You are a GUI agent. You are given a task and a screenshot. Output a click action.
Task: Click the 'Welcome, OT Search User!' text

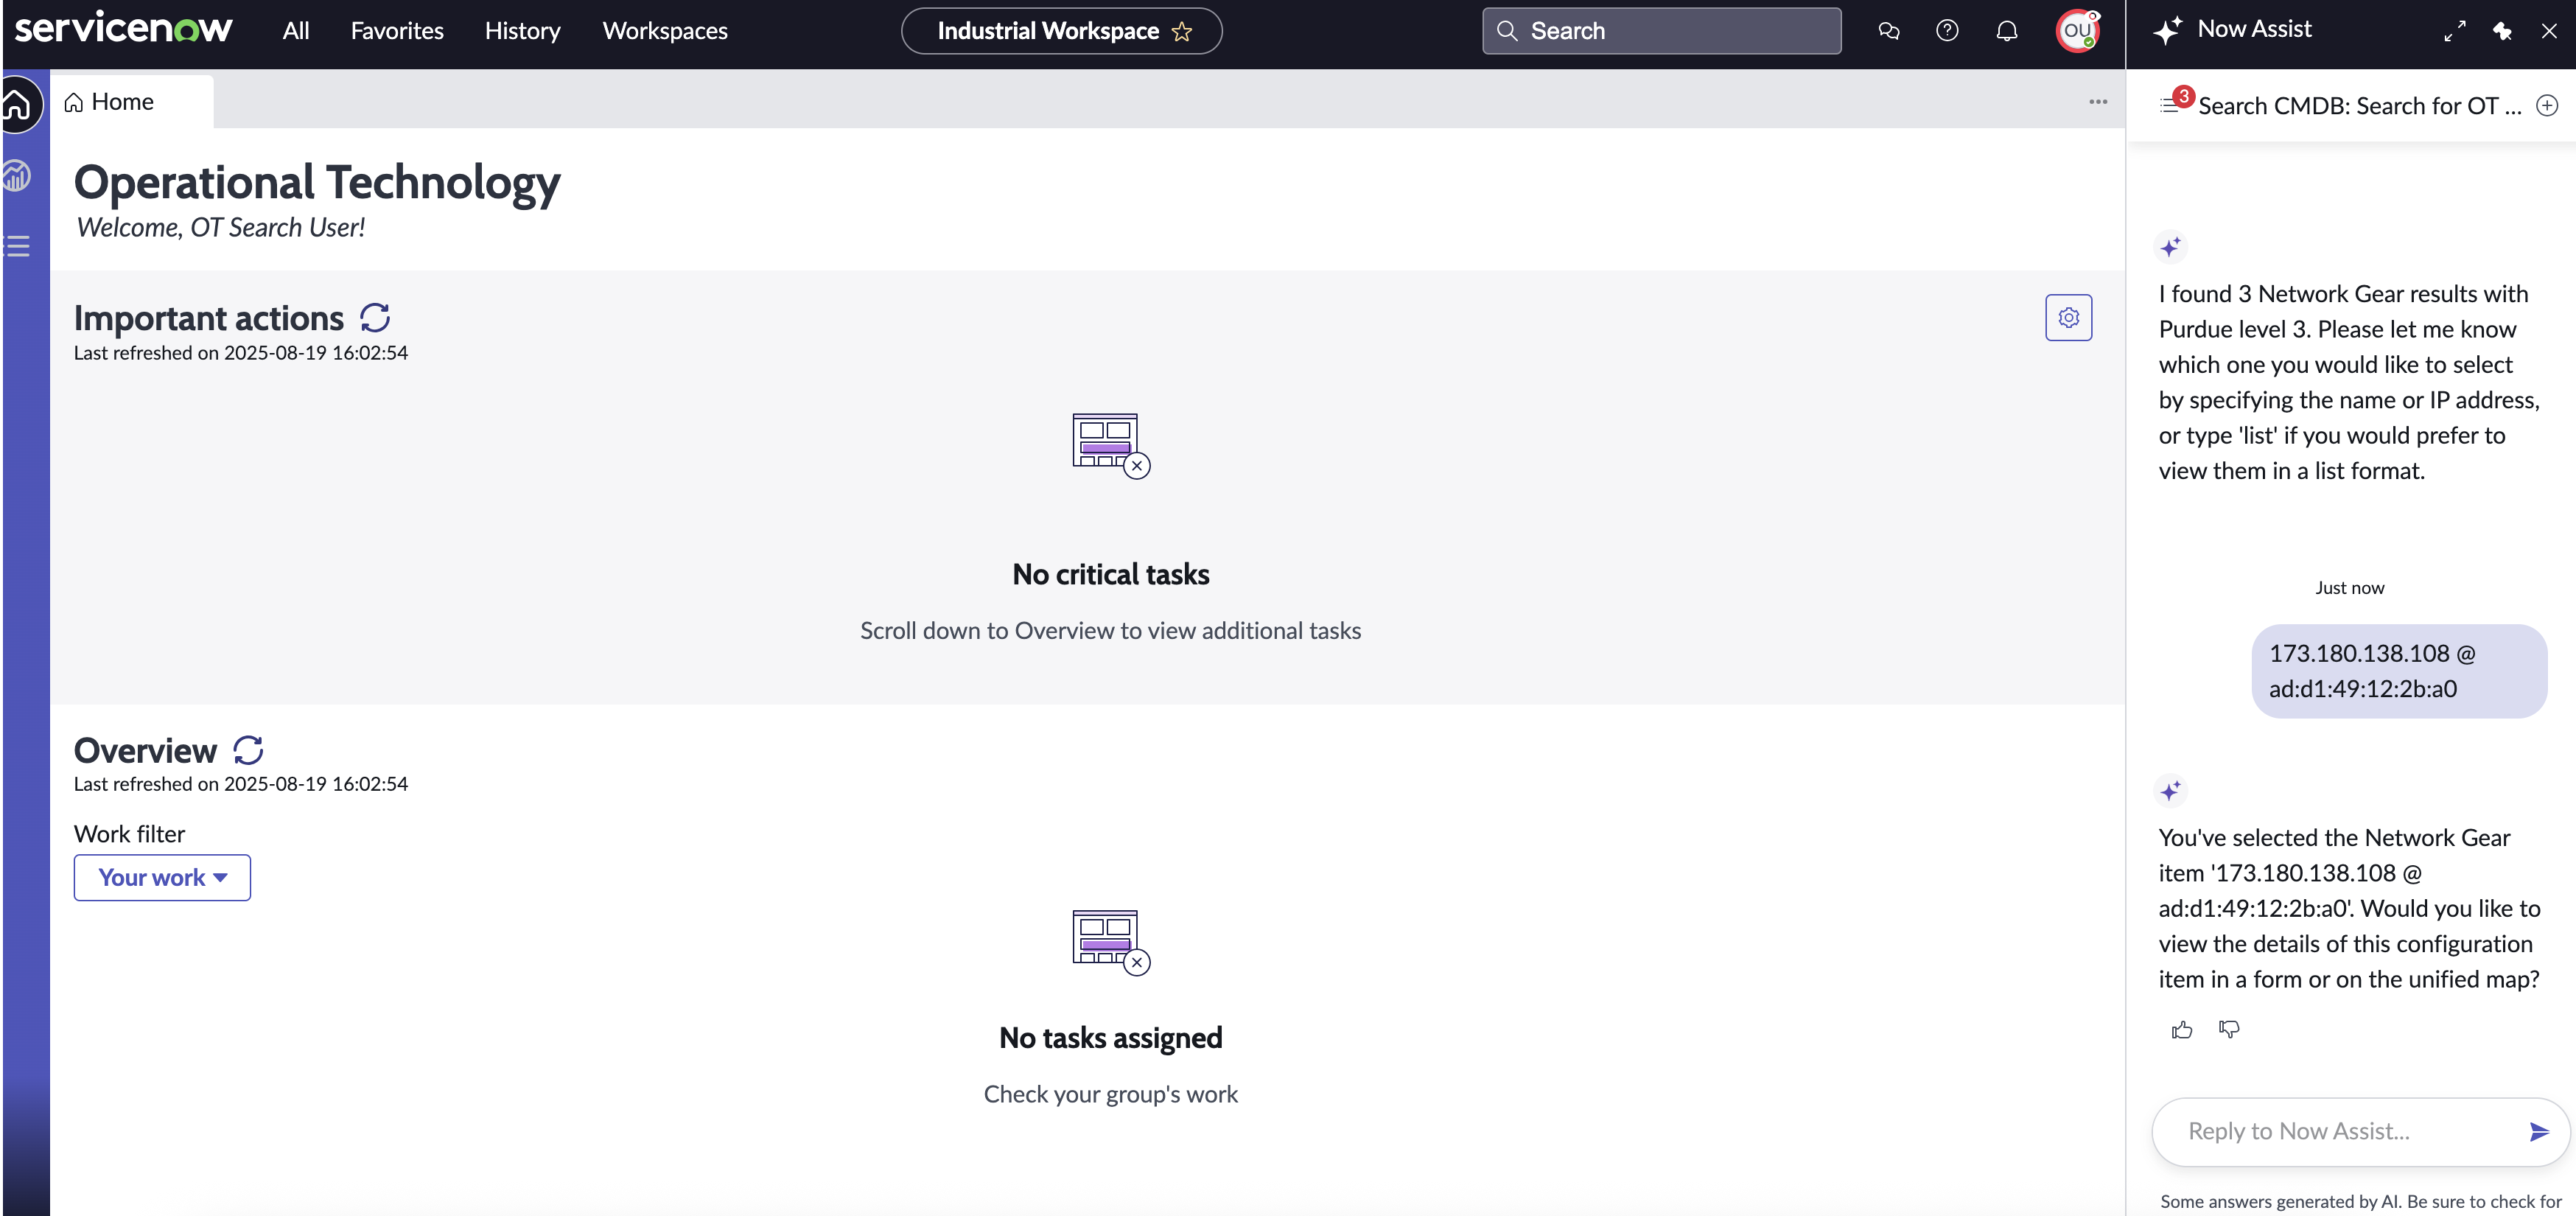pos(220,228)
